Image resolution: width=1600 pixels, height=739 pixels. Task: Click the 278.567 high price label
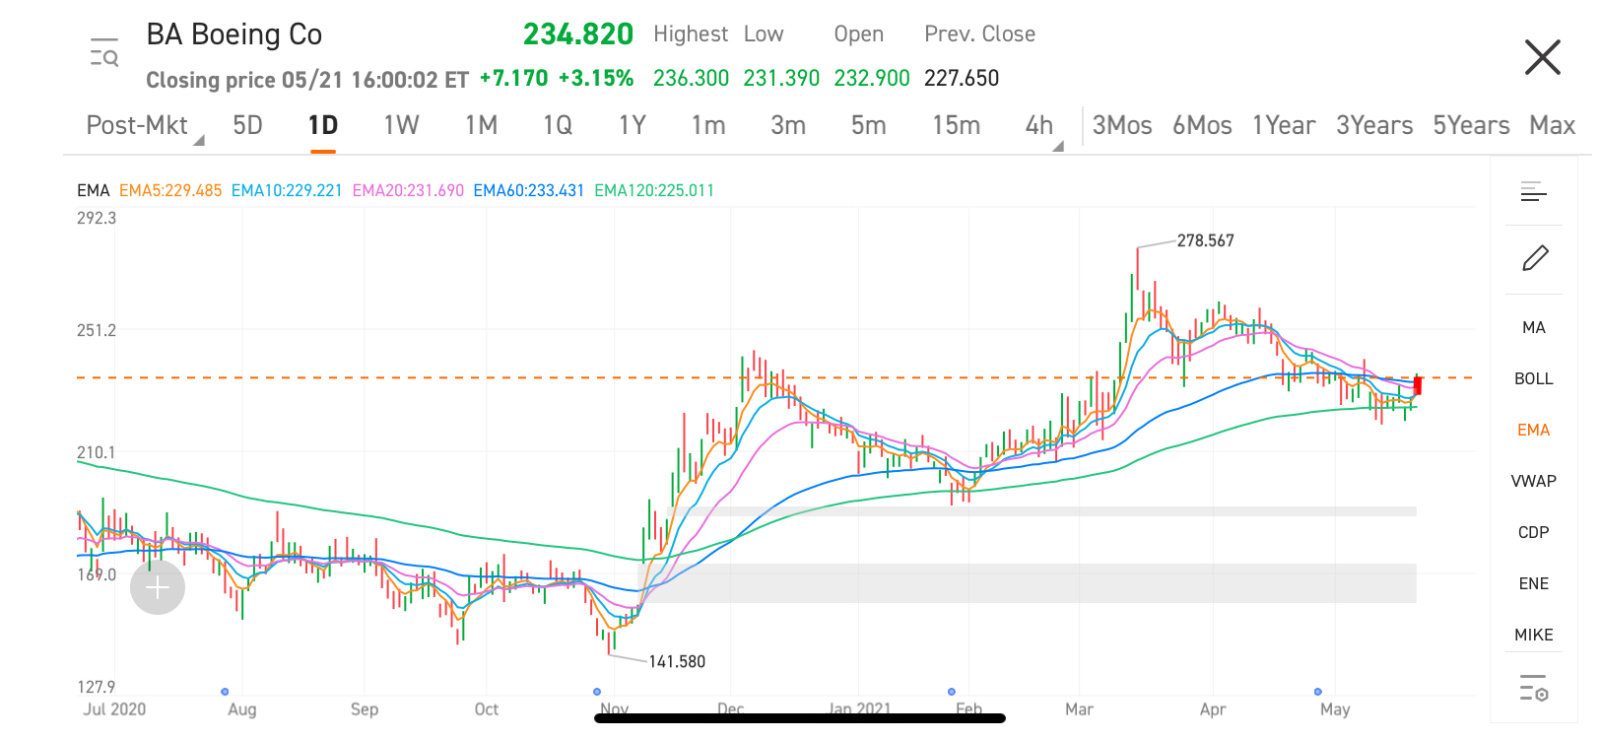(x=1205, y=241)
